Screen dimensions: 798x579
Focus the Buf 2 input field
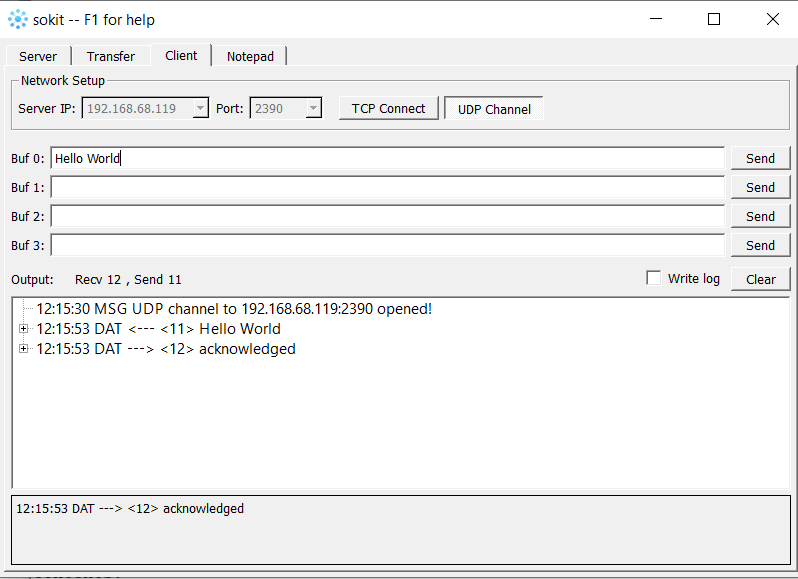pyautogui.click(x=387, y=216)
